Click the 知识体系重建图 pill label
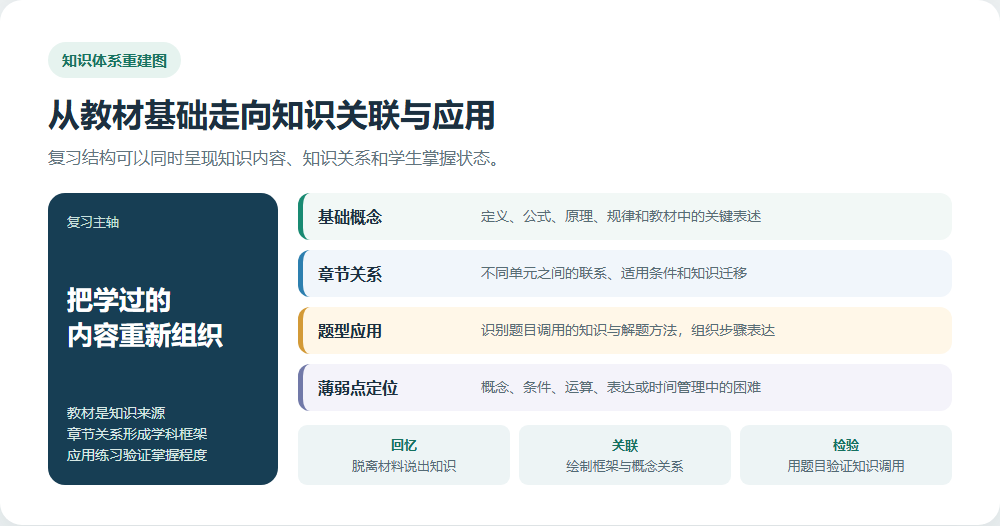This screenshot has width=1000, height=526. [x=114, y=61]
